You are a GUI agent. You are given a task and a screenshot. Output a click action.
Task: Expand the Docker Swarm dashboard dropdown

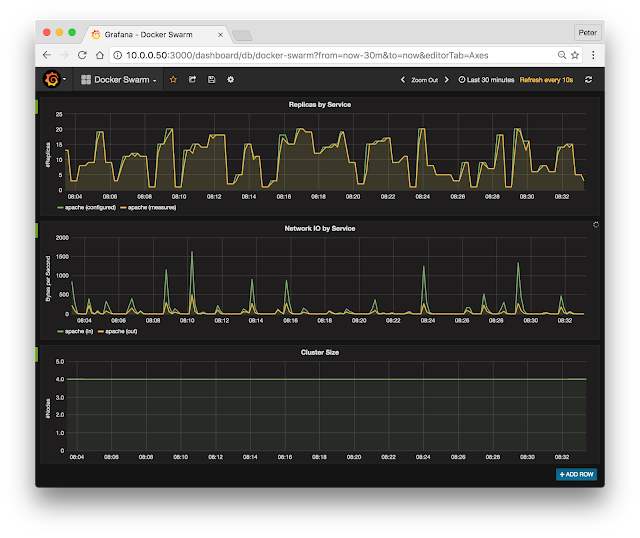click(x=118, y=80)
